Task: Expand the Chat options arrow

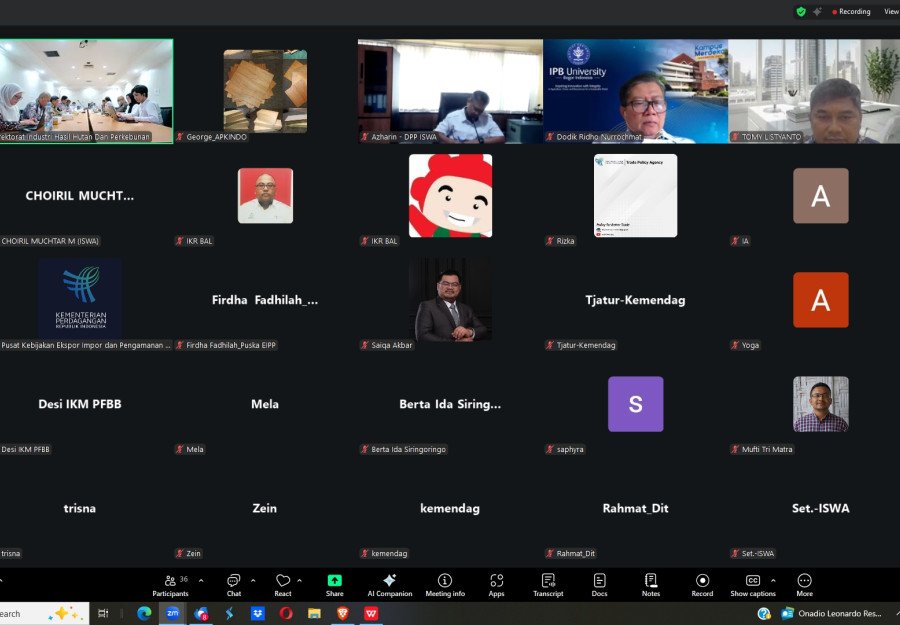Action: tap(252, 580)
